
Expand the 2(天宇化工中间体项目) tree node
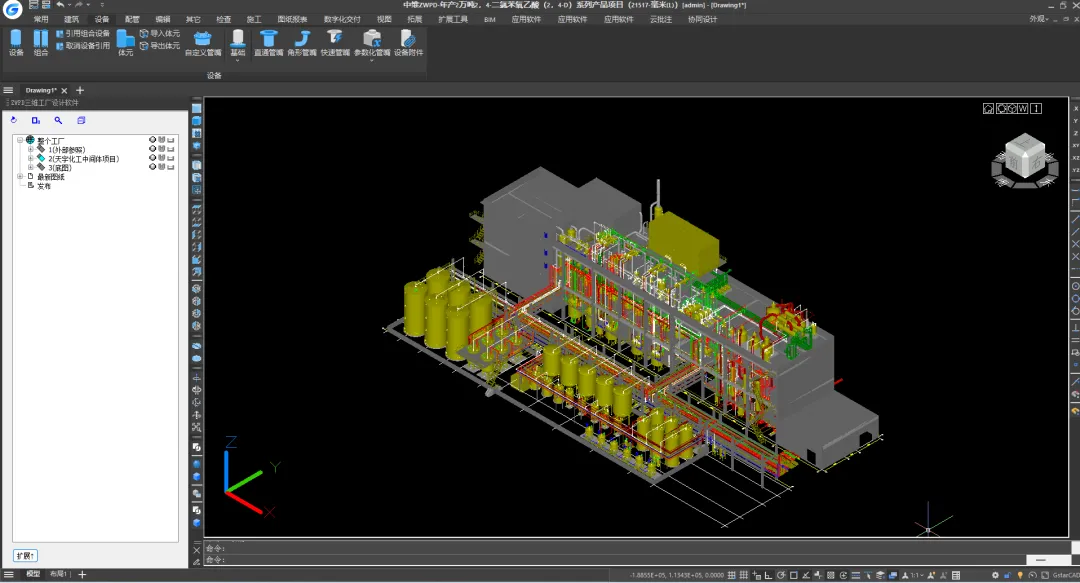click(x=30, y=158)
